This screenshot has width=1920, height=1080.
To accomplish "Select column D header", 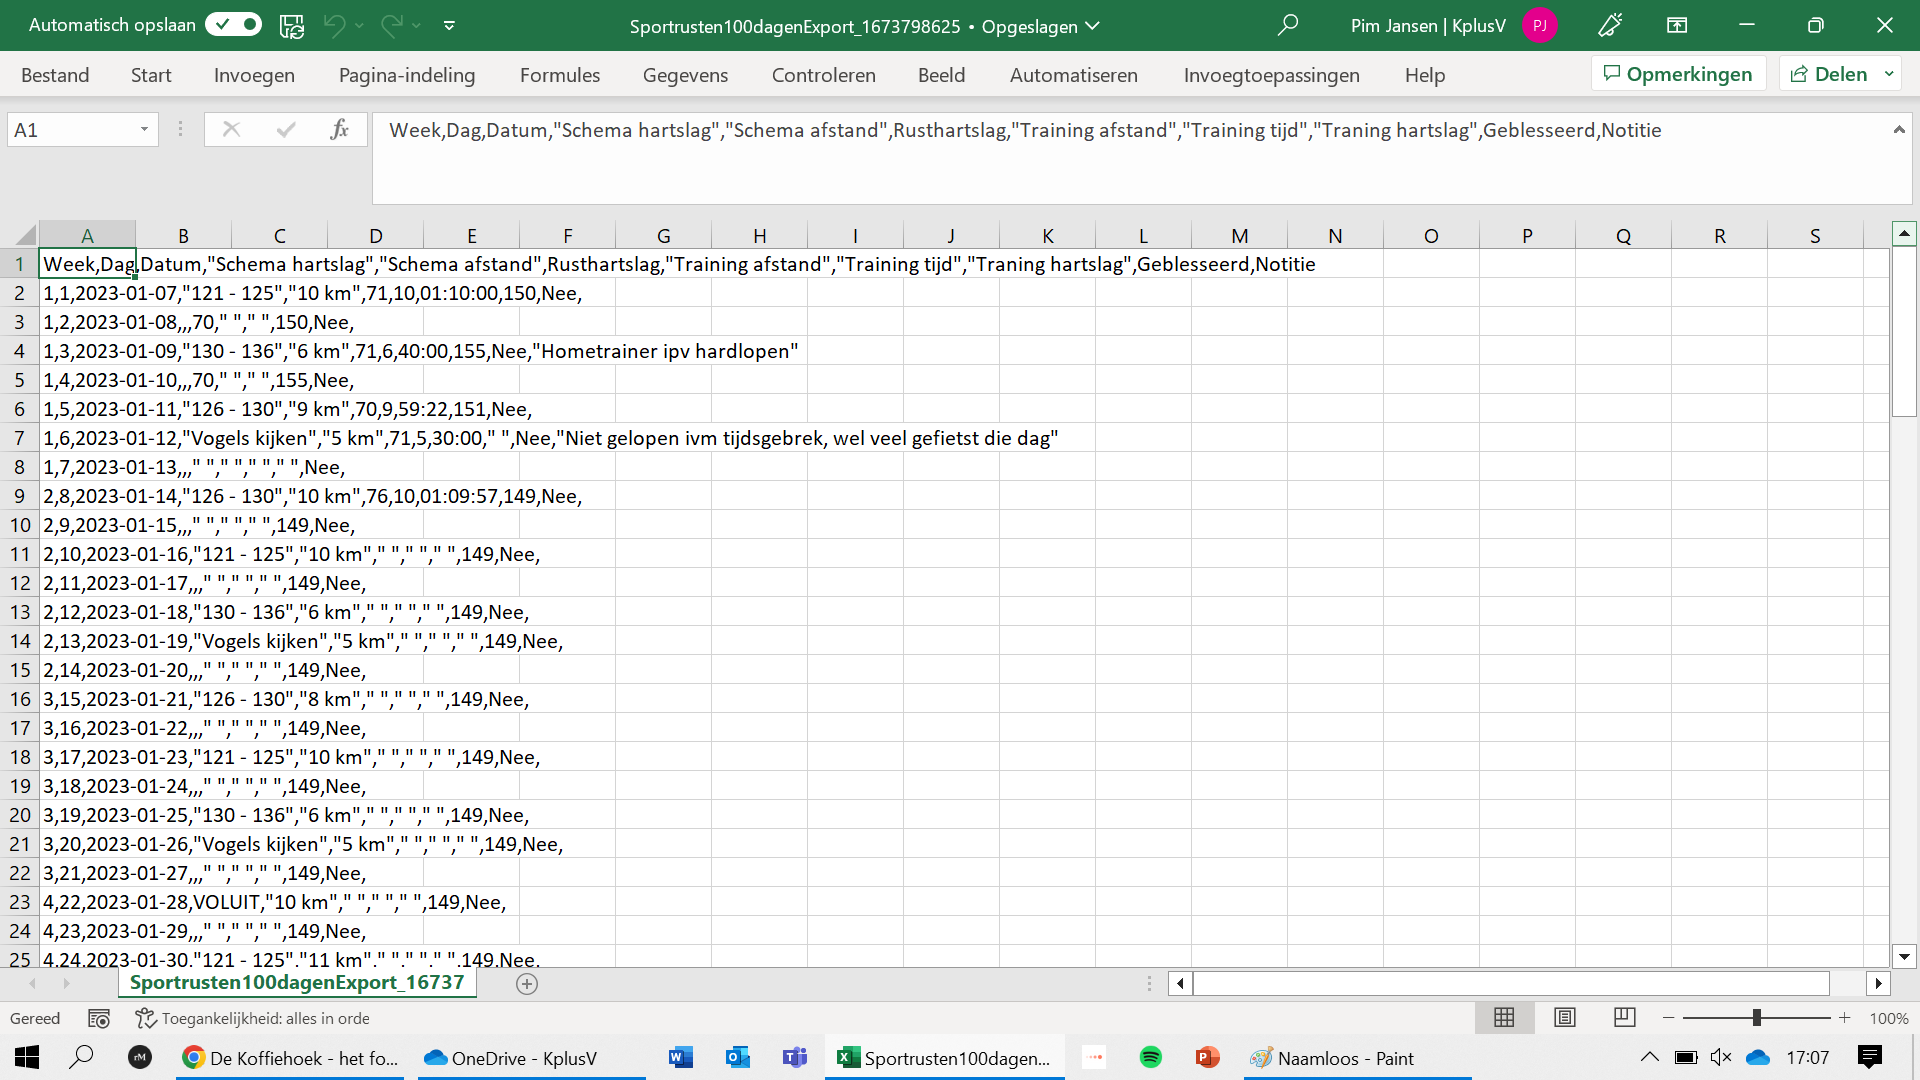I will (x=375, y=236).
